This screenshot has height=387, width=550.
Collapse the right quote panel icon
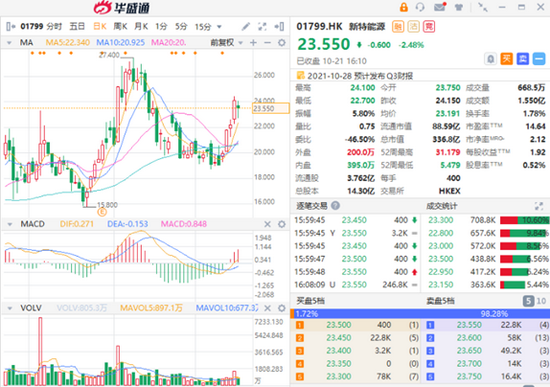pyautogui.click(x=280, y=26)
